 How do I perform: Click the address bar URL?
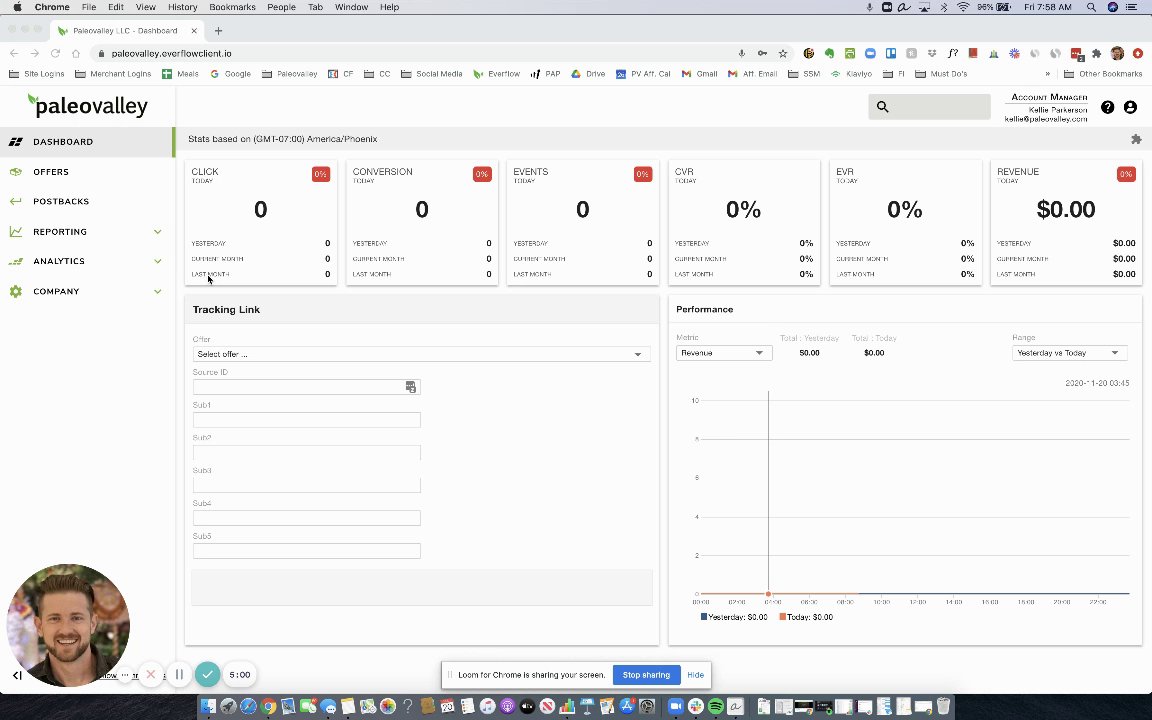pyautogui.click(x=171, y=54)
